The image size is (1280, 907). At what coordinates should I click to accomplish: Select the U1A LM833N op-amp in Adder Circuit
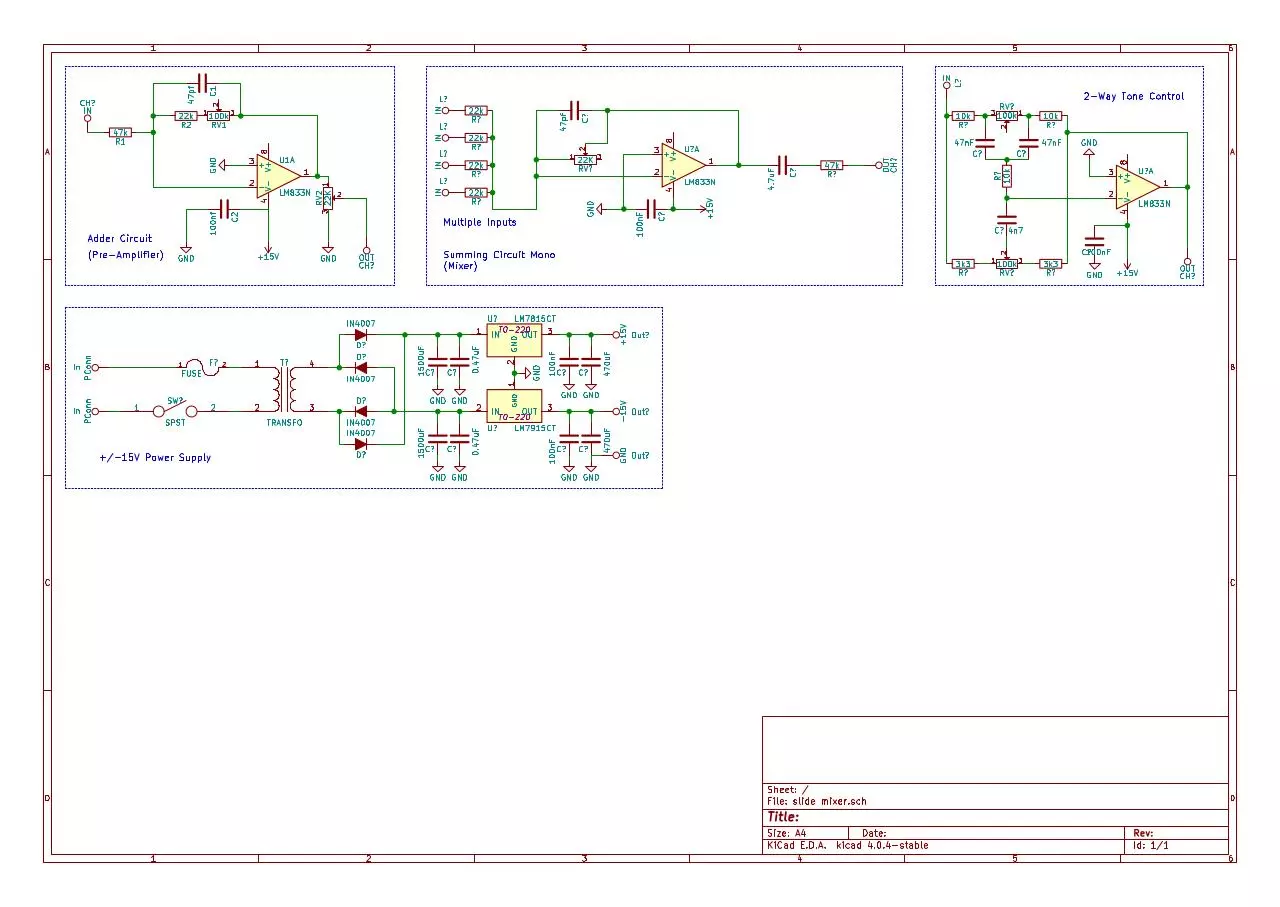click(276, 176)
